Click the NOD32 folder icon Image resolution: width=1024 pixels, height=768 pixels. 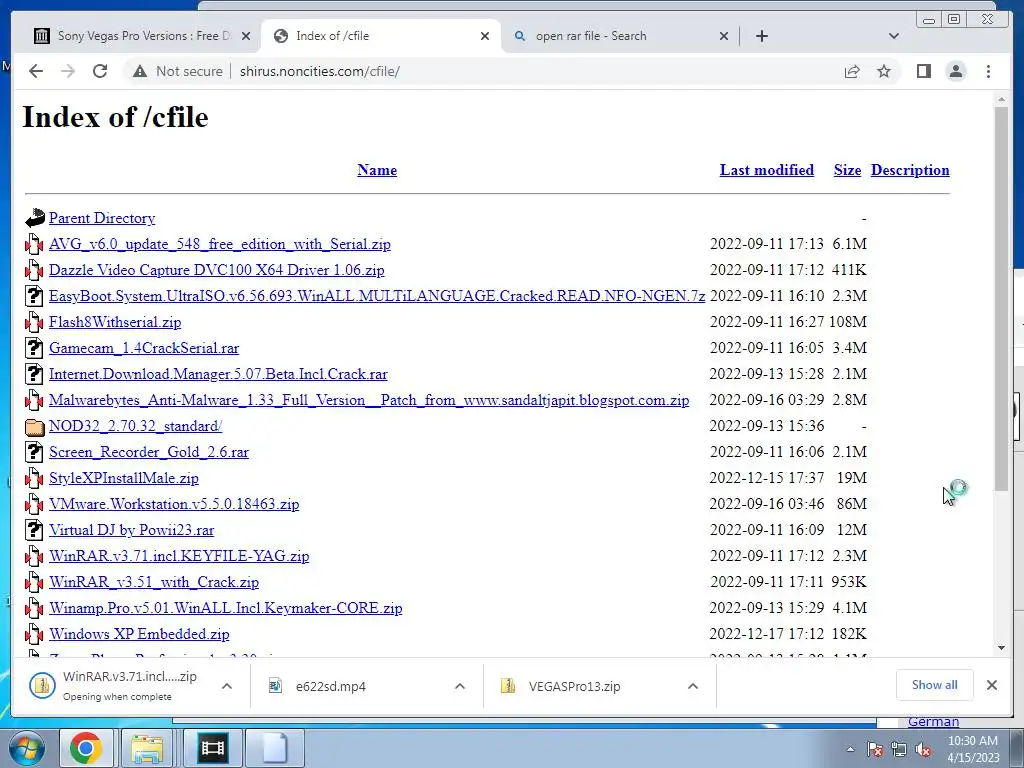[x=35, y=426]
